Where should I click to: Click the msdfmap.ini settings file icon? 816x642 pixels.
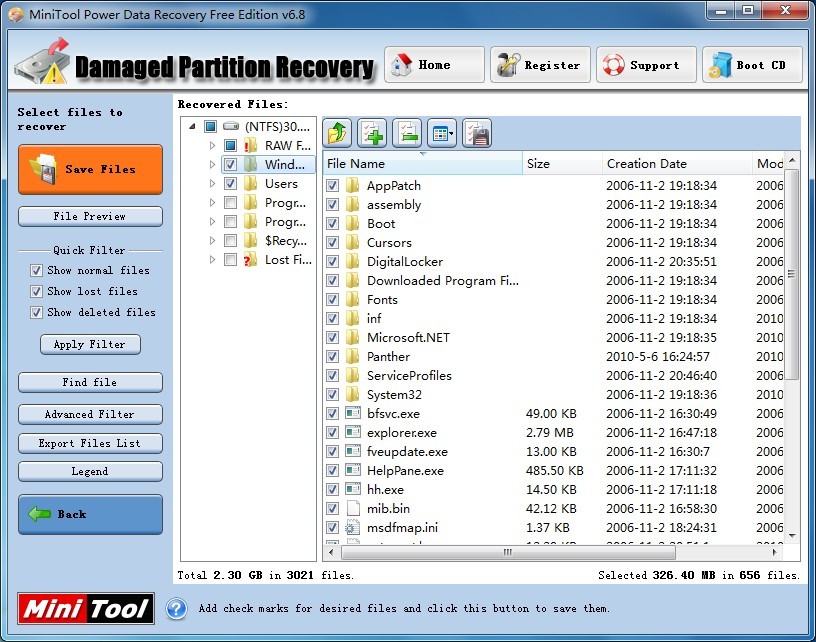tap(352, 528)
